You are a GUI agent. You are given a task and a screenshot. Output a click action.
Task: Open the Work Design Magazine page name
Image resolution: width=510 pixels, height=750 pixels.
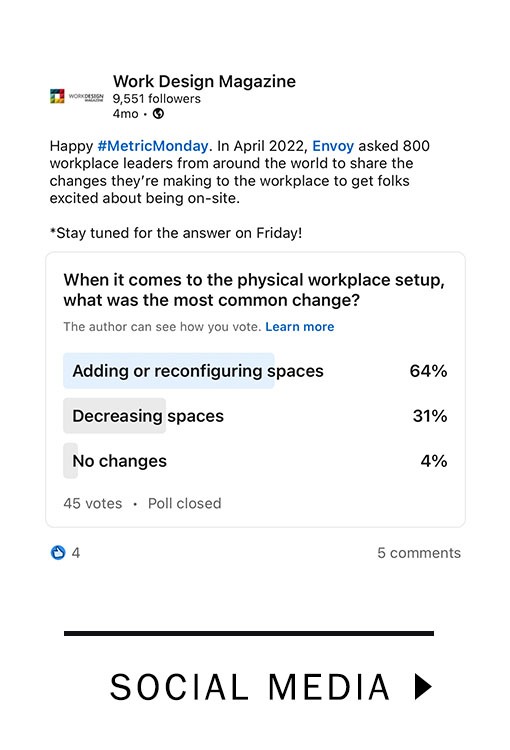coord(204,81)
